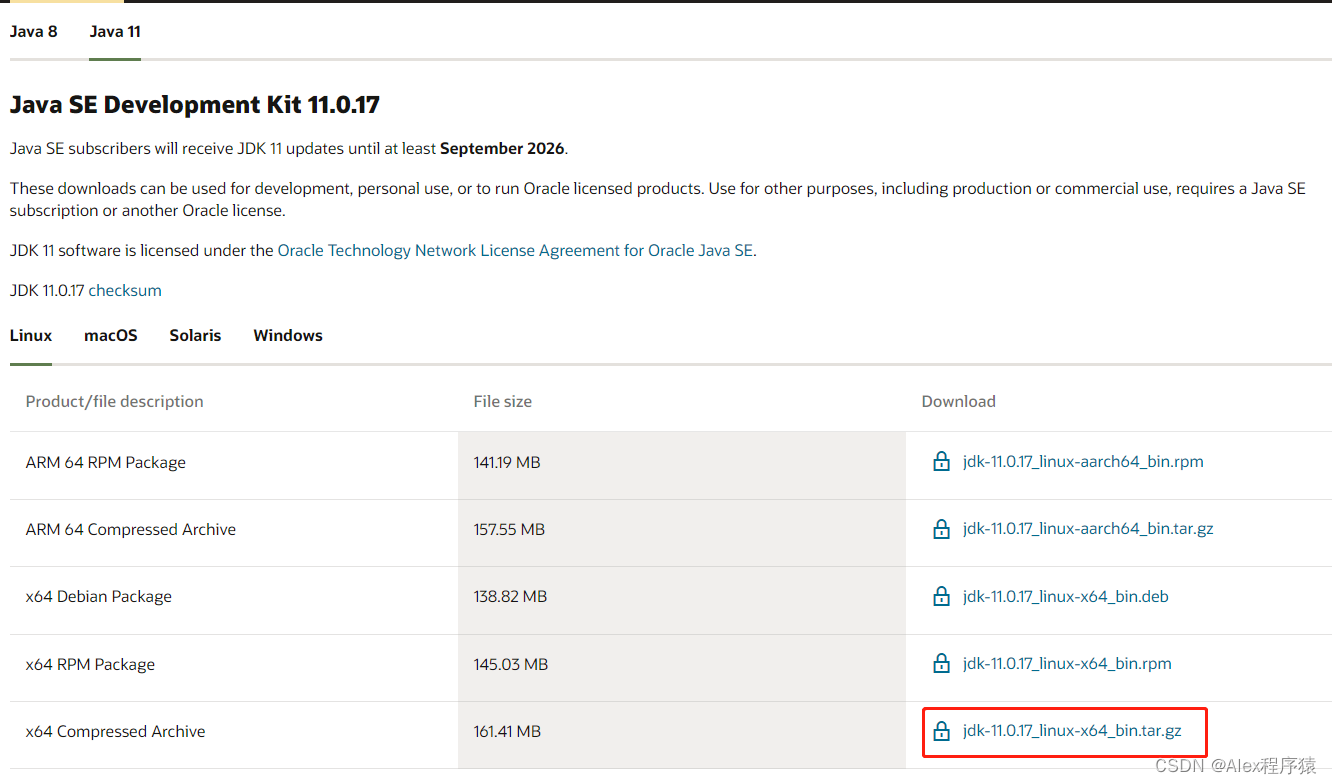Click lock icon beside jdk-11.0.17_linux-aarch64_bin.rpm

(x=941, y=462)
